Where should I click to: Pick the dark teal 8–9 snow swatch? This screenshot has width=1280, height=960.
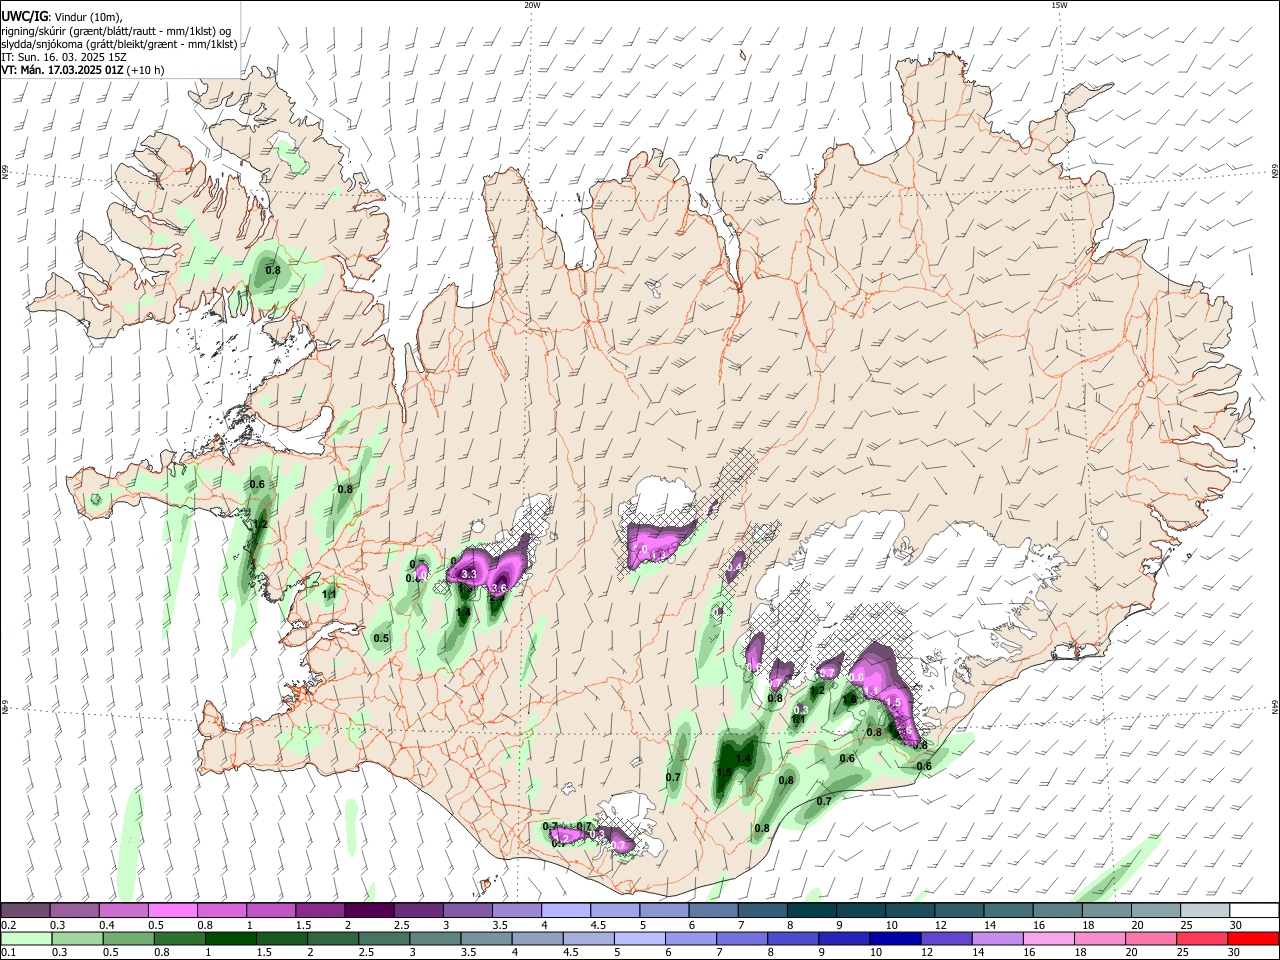[x=811, y=910]
